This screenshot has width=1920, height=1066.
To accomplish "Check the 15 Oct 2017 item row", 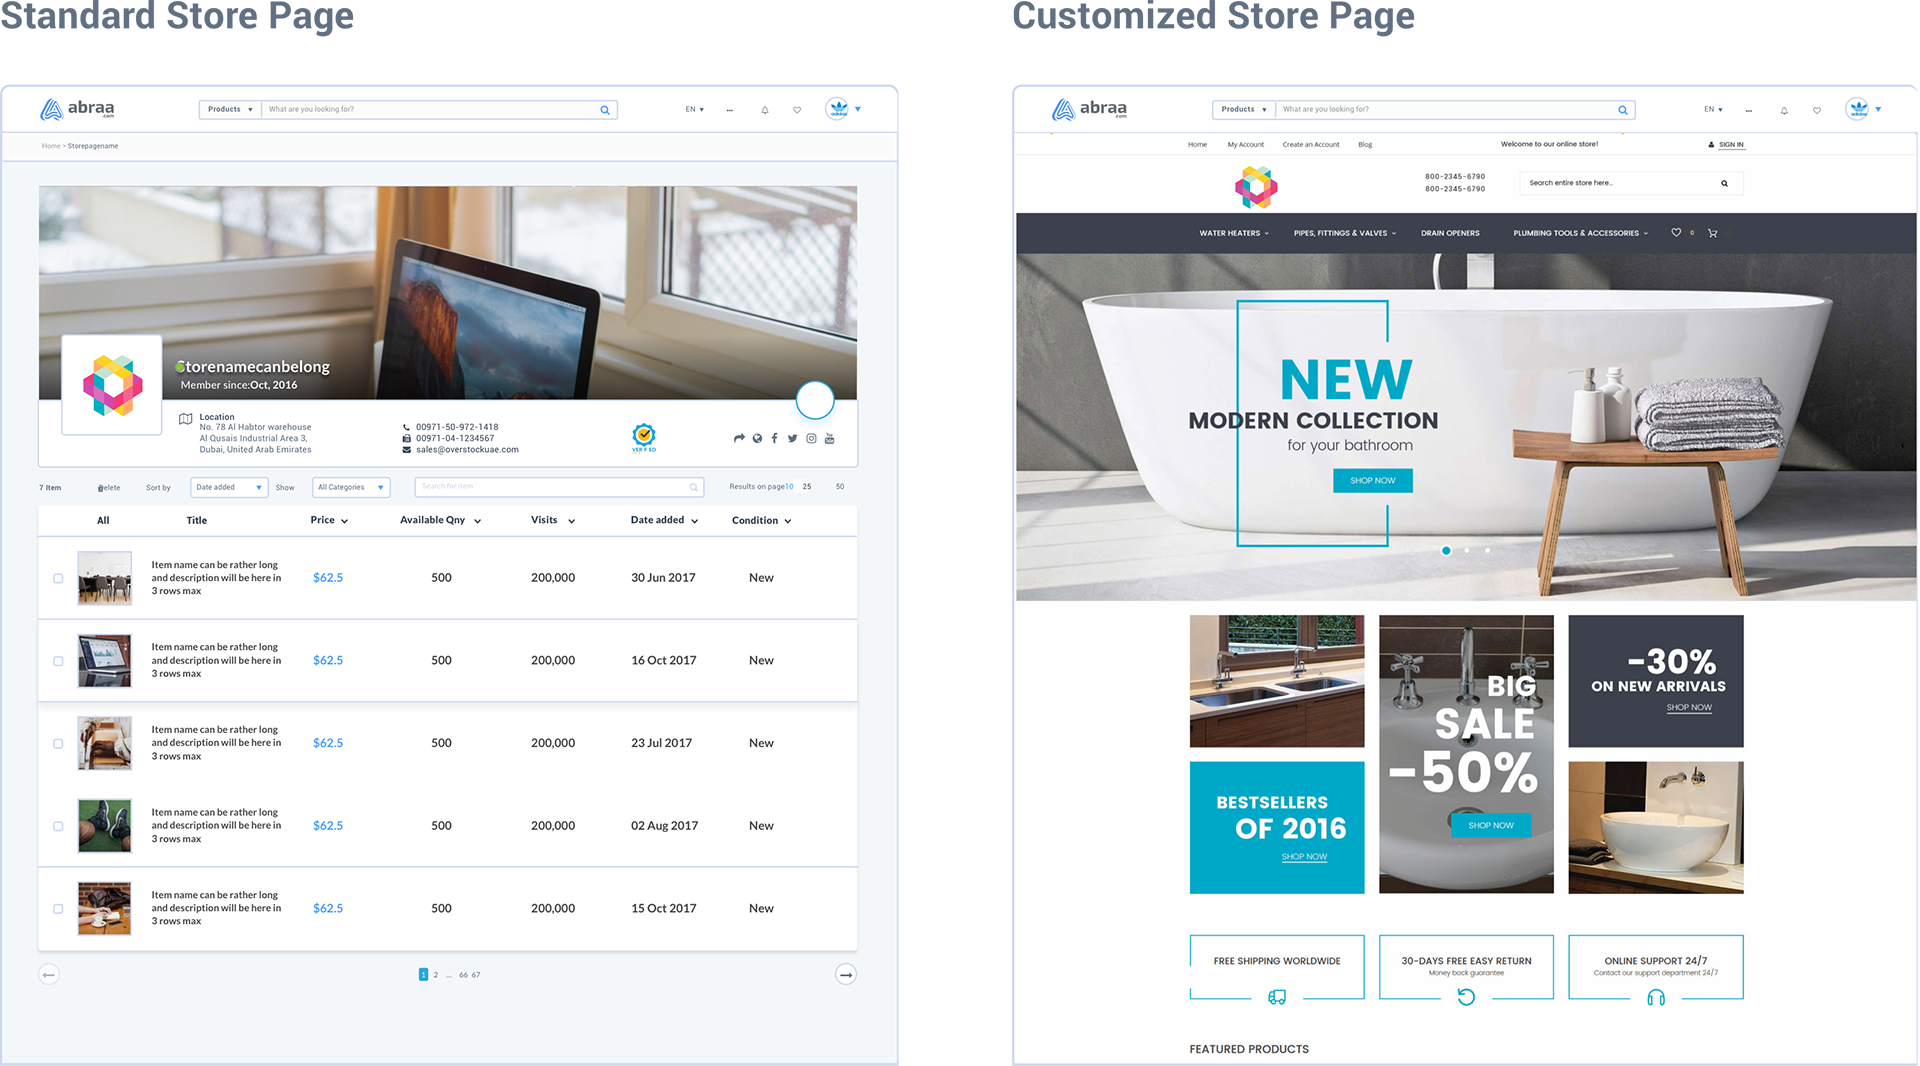I will tap(58, 909).
